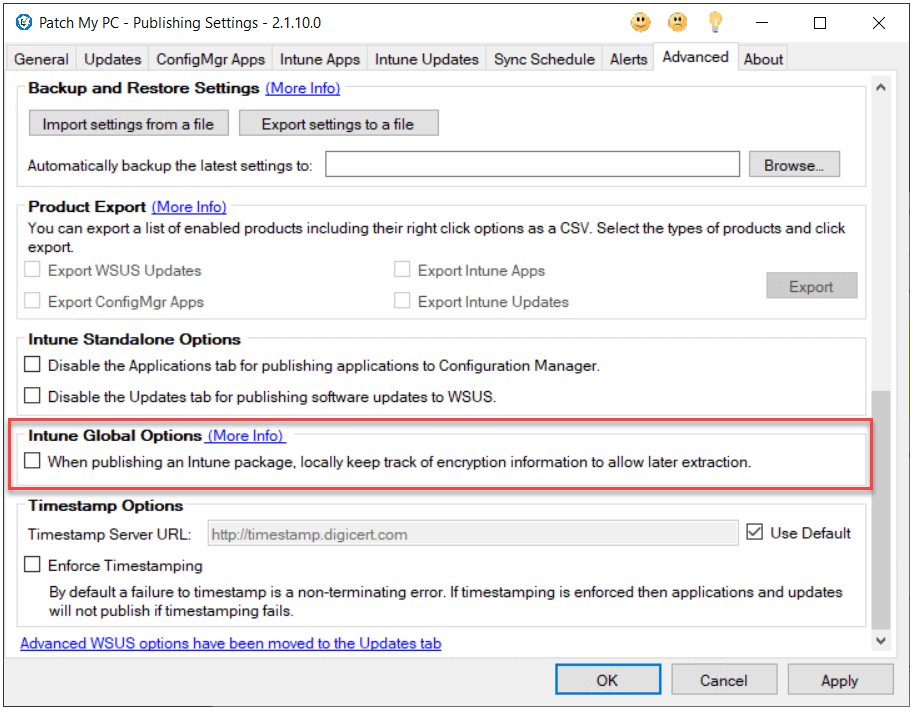Screen dimensions: 913x712
Task: Click the sad face feedback icon
Action: pos(677,23)
